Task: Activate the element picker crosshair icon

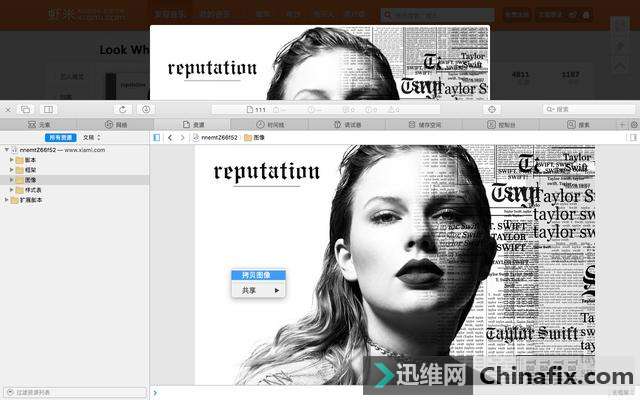Action: (x=492, y=109)
